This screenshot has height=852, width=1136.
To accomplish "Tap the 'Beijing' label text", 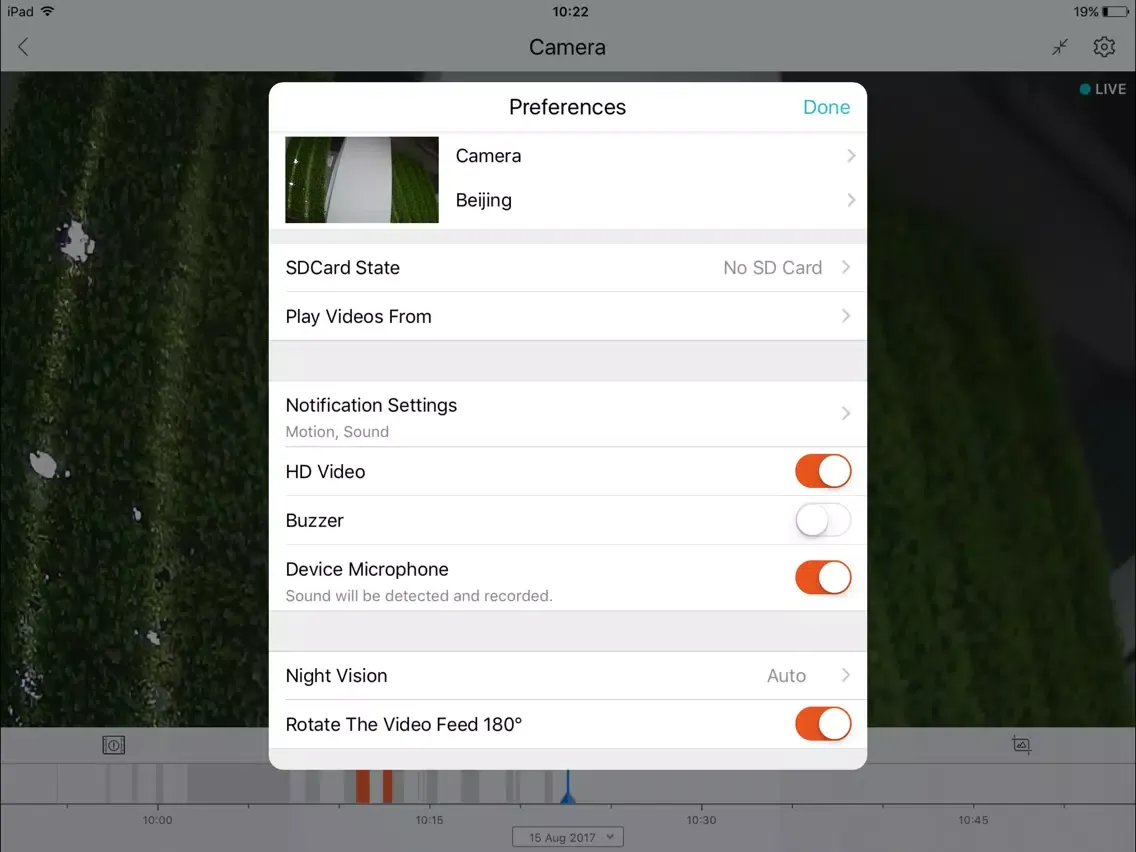I will point(483,201).
